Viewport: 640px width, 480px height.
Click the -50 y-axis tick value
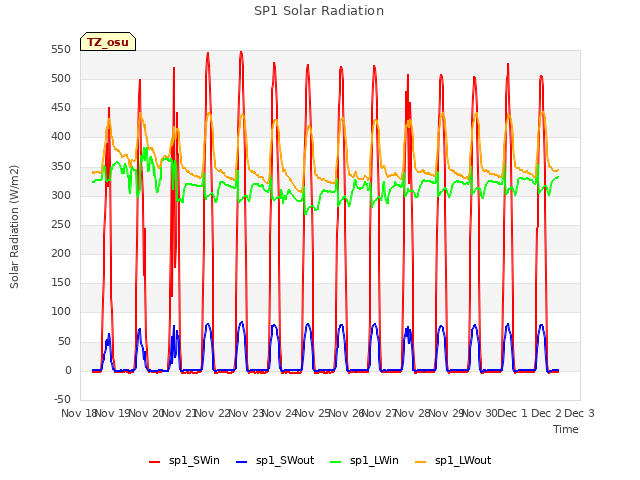(62, 399)
